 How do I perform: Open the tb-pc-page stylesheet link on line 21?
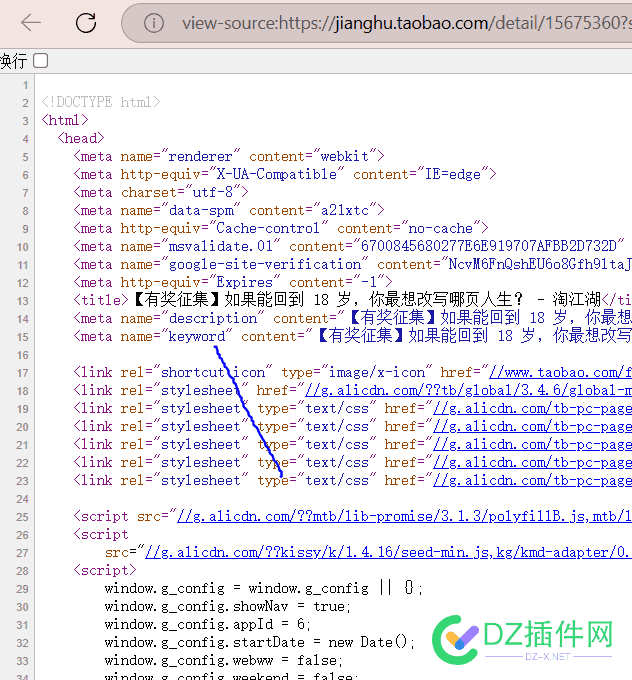[532, 445]
